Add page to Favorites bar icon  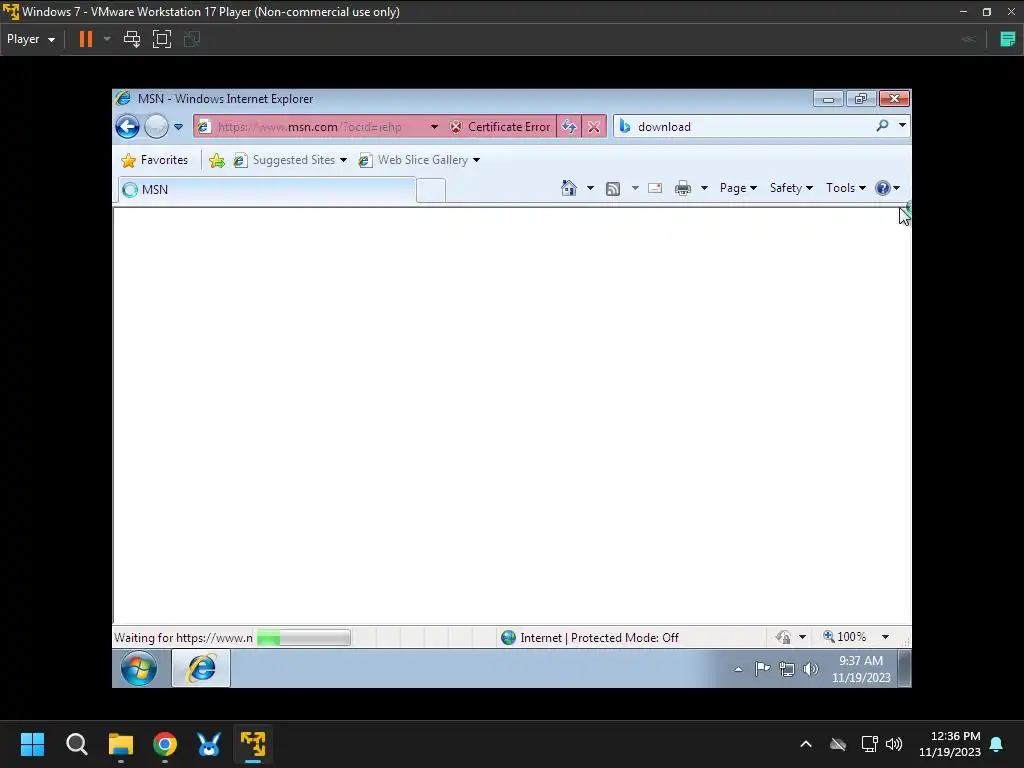click(x=217, y=161)
